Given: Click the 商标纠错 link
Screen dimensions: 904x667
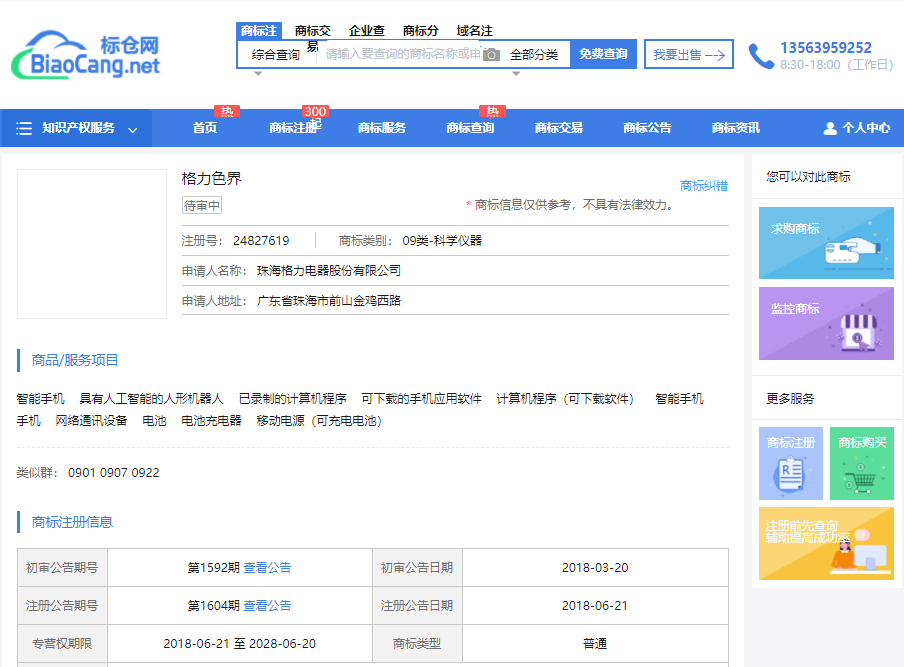Looking at the screenshot, I should 704,186.
